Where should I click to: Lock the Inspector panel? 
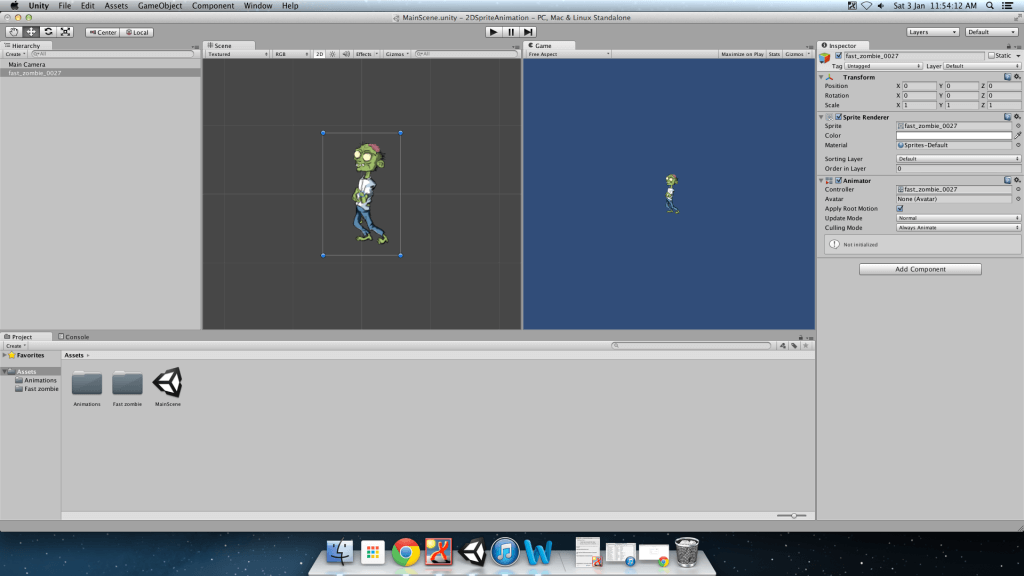(1008, 46)
